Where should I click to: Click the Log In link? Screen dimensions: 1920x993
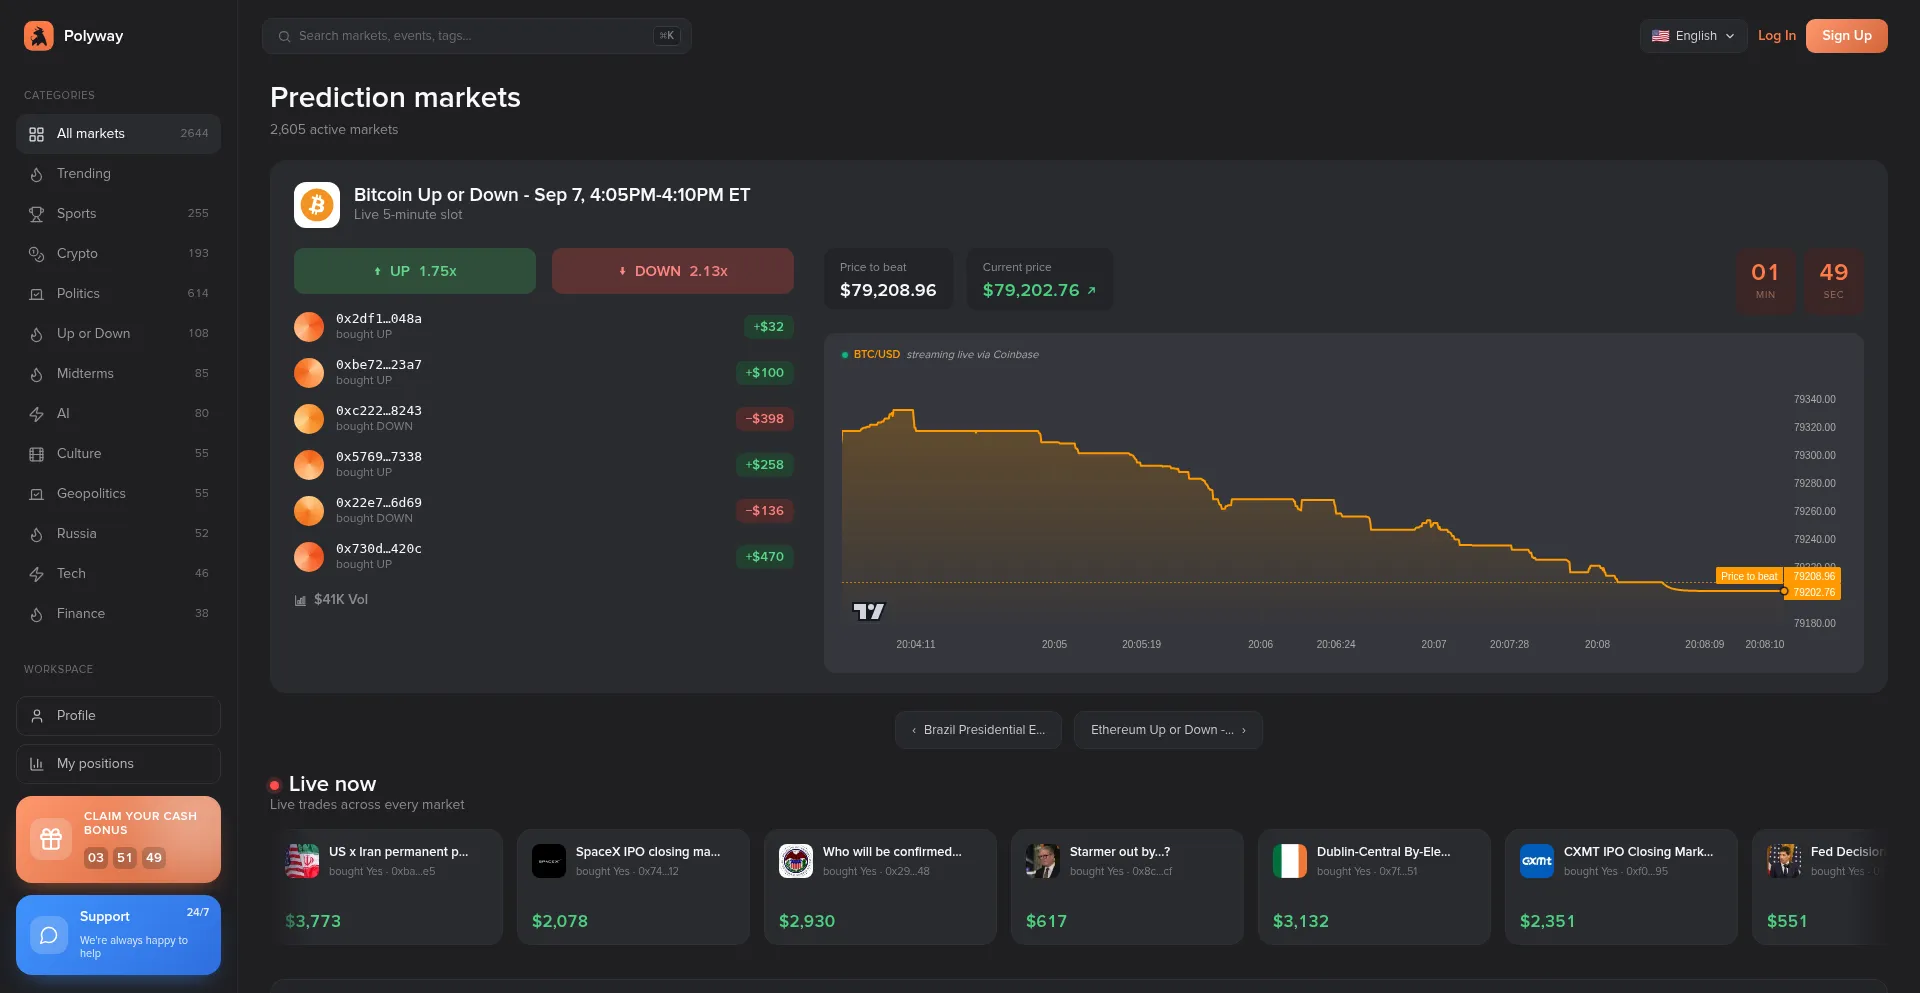point(1777,36)
